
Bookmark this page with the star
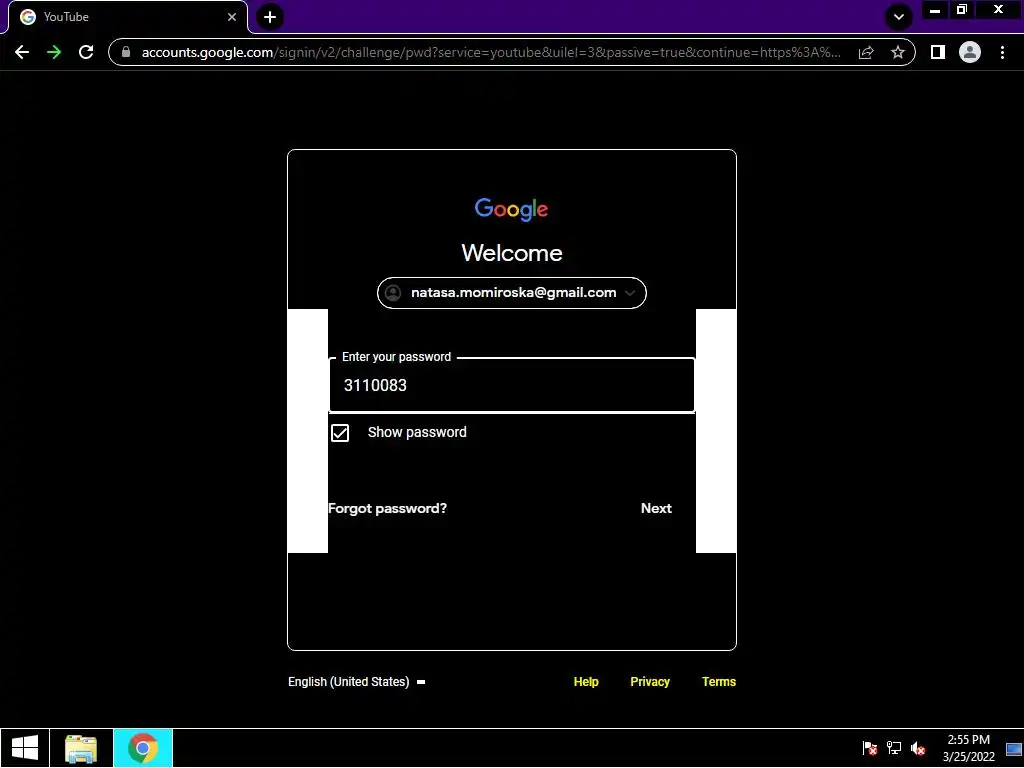click(x=898, y=52)
